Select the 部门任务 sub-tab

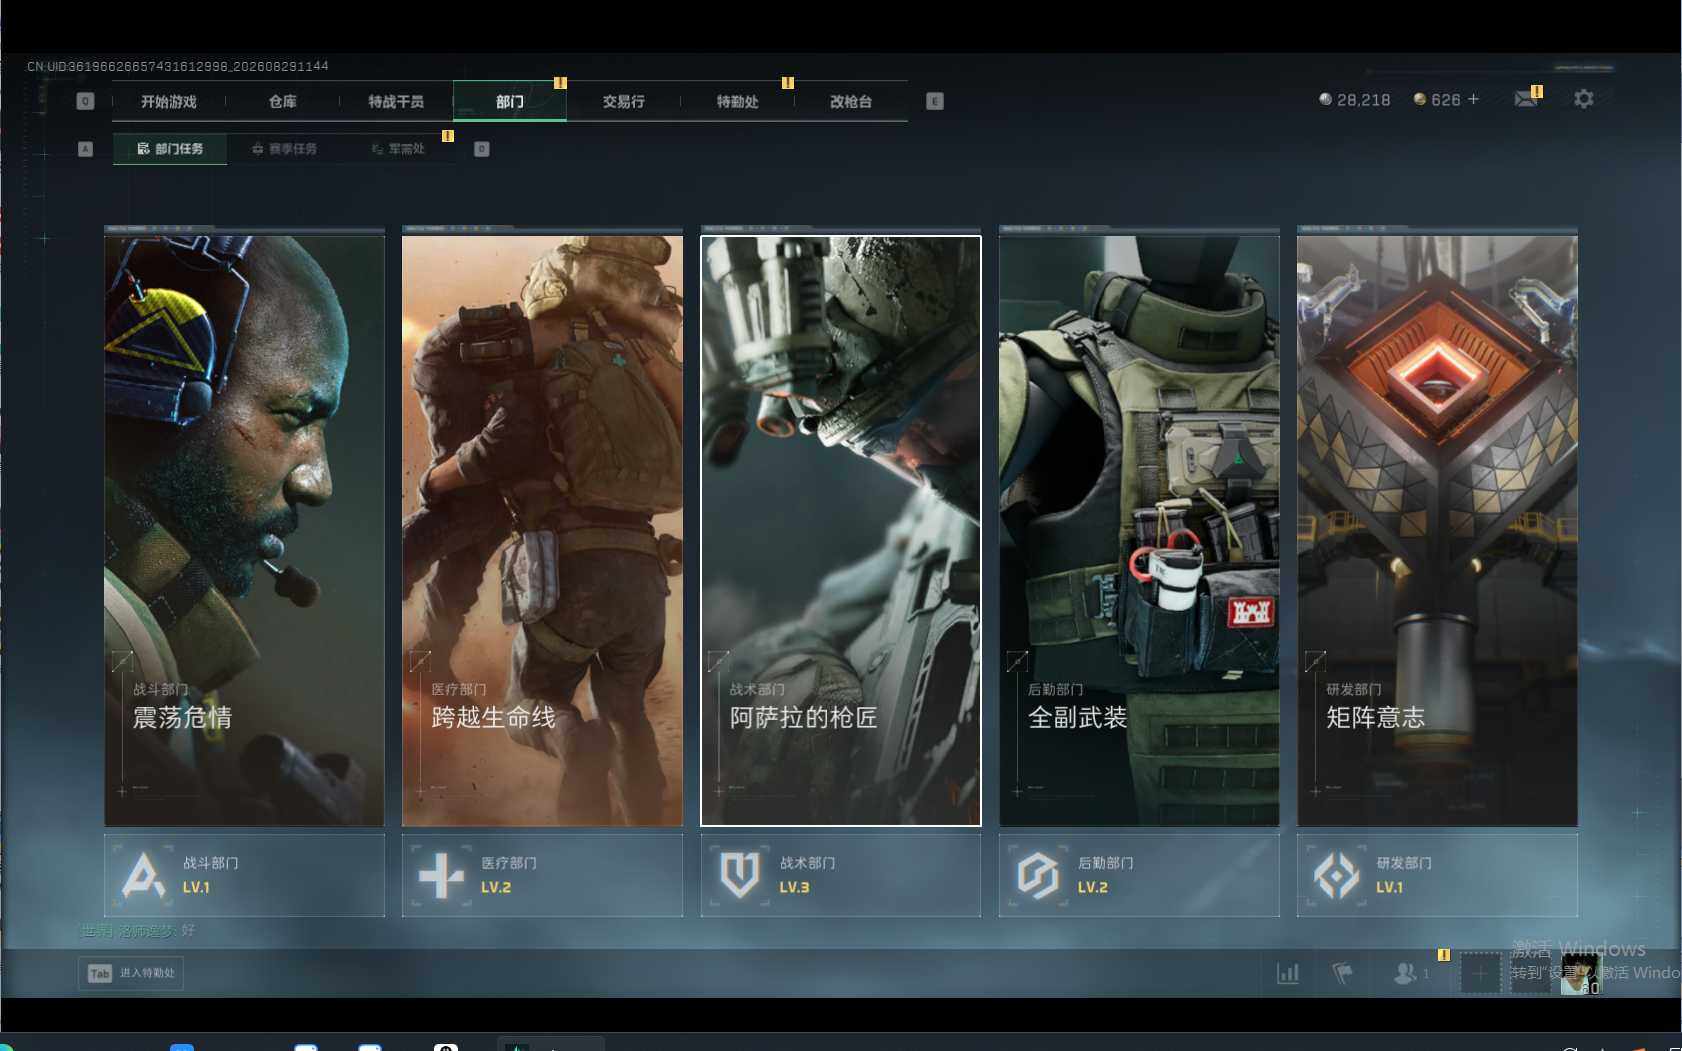(x=170, y=149)
